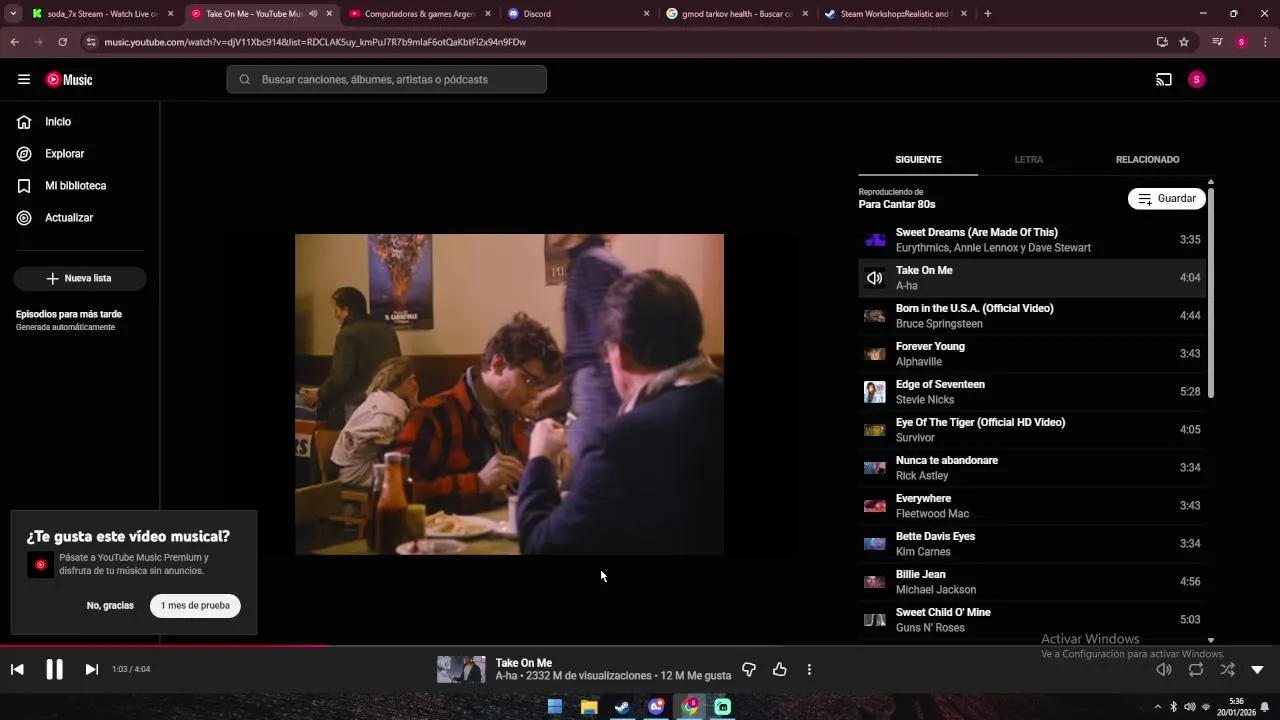Open the browser three-dot menu
1280x720 pixels.
point(1266,42)
